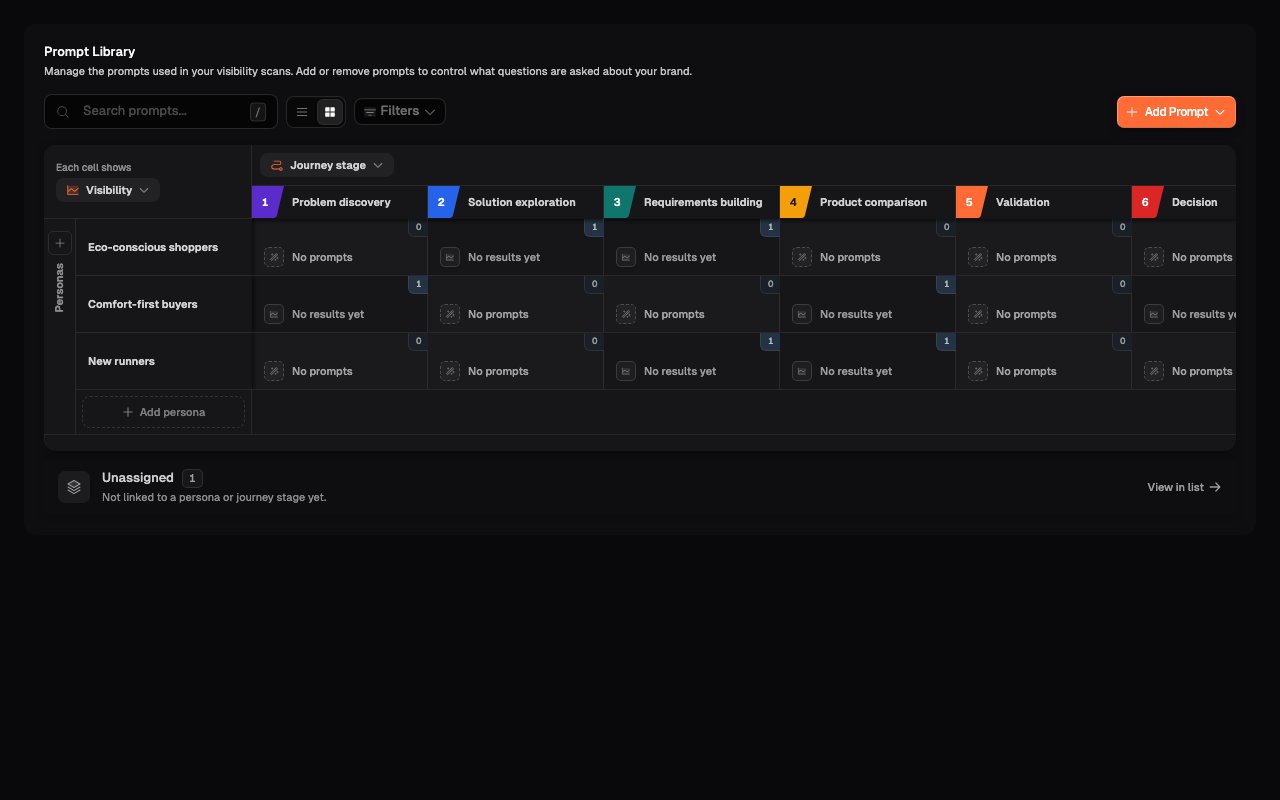This screenshot has width=1280, height=800.
Task: Click No prompts icon, Comfort-first Solution exploration
Action: (x=450, y=314)
